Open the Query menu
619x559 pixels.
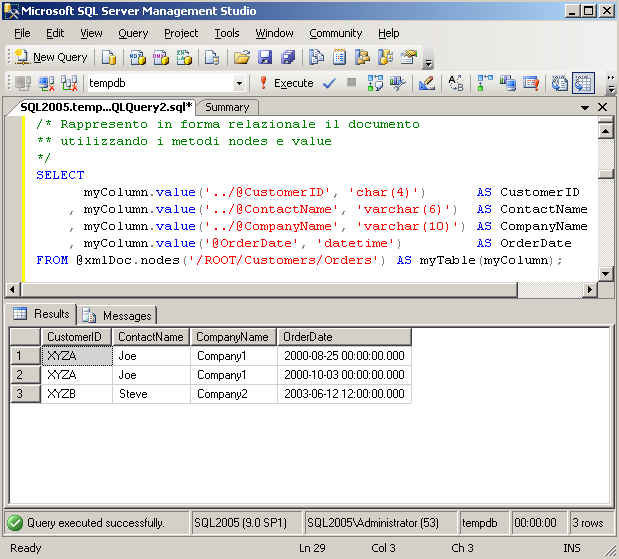tap(133, 34)
